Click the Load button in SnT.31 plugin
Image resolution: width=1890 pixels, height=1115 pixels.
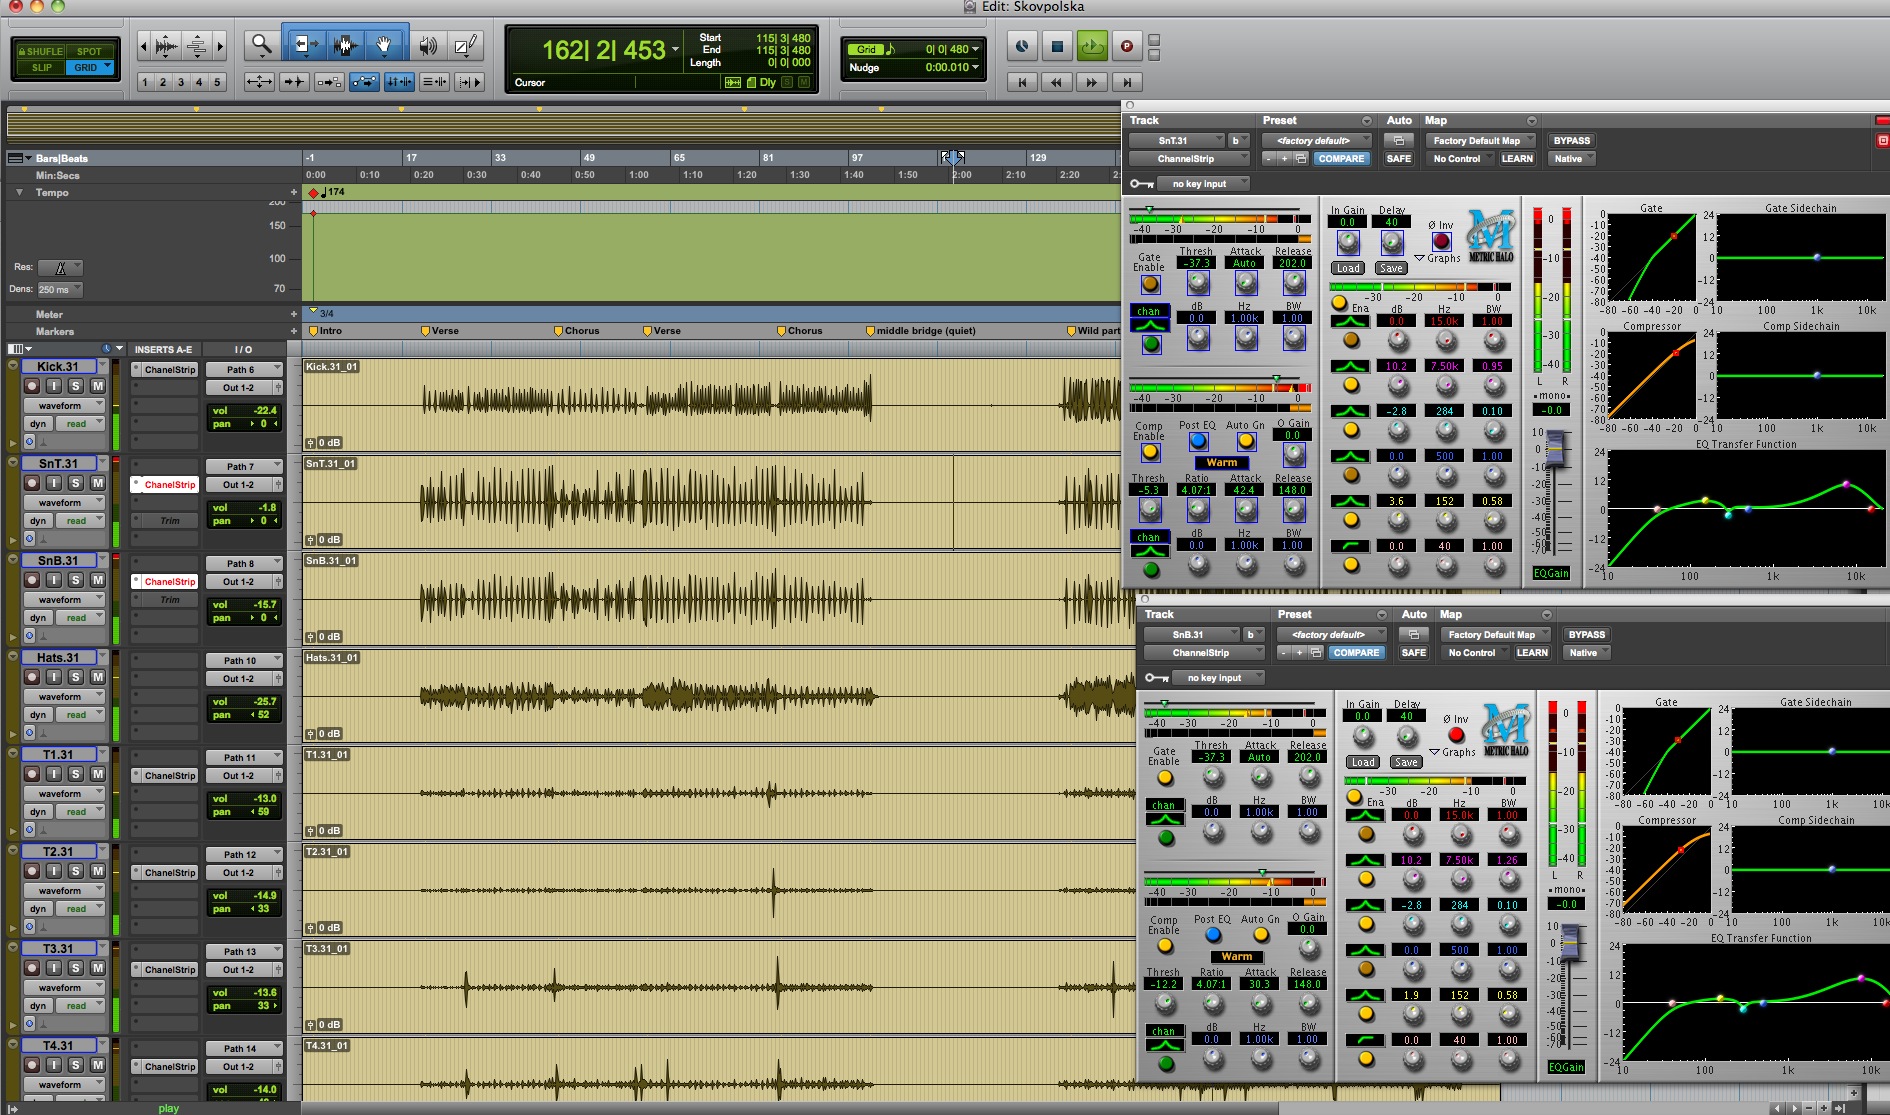pos(1348,268)
